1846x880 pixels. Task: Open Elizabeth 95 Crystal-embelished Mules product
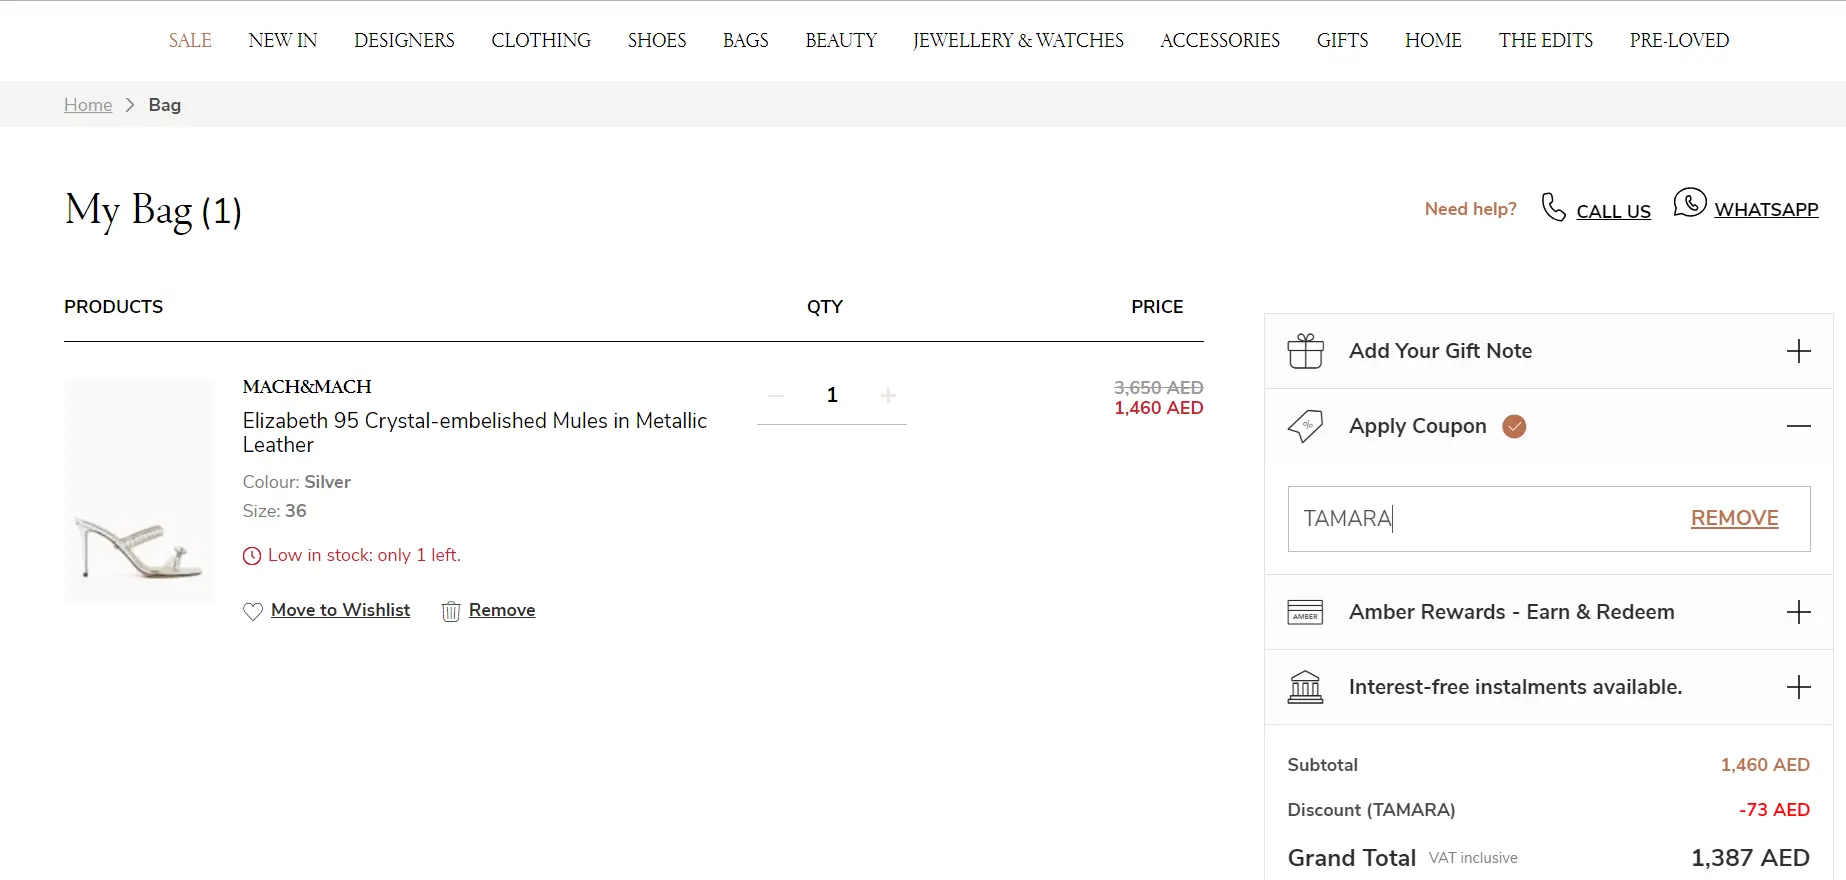pos(475,433)
